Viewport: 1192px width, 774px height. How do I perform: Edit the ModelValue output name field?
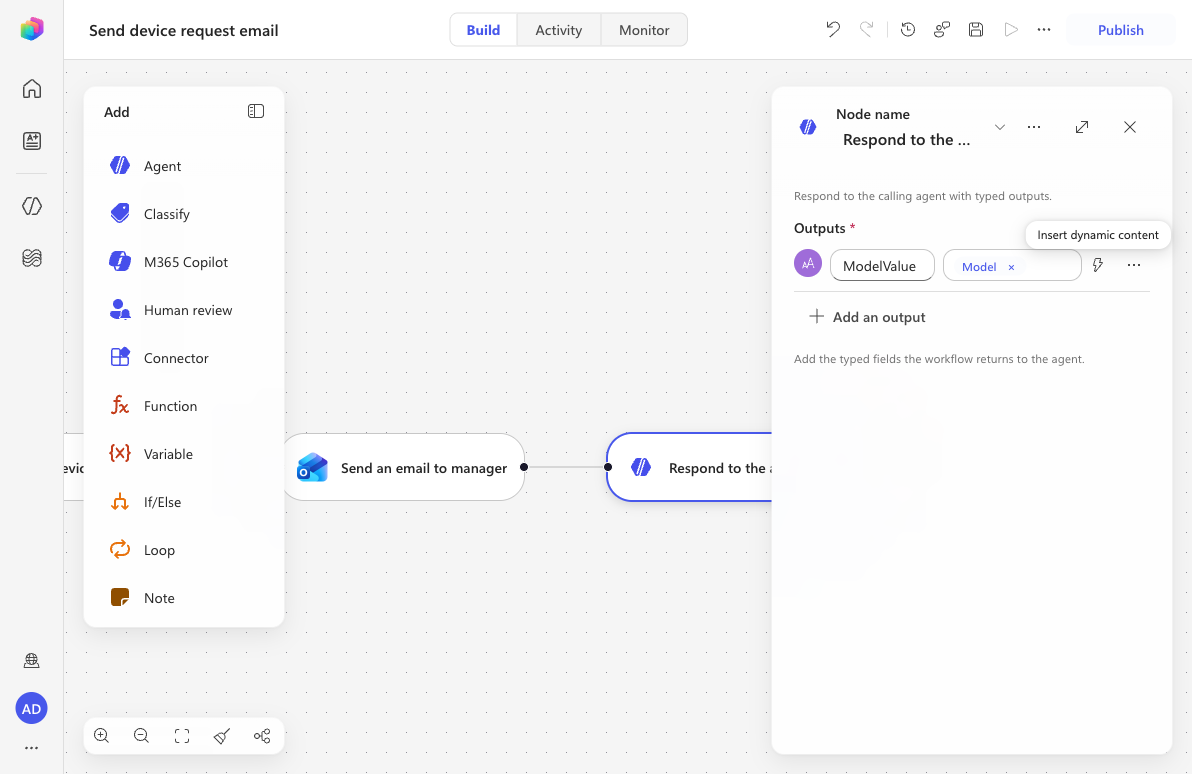click(x=882, y=265)
